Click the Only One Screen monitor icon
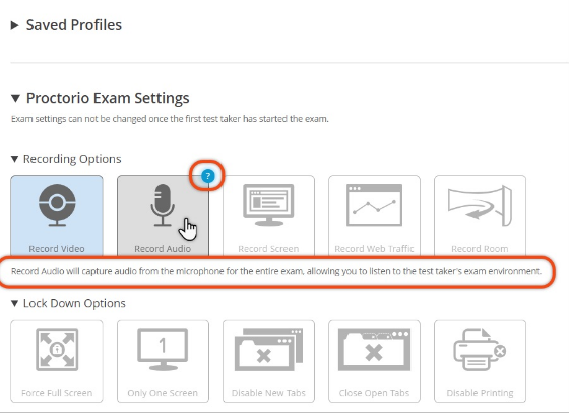 [x=162, y=349]
